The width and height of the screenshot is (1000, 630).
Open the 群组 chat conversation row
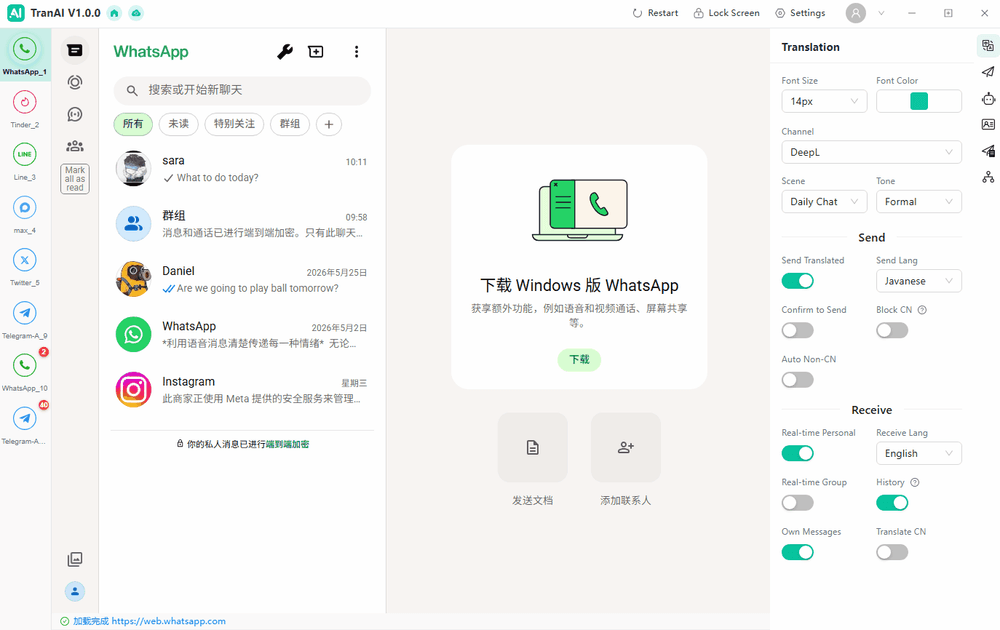(x=242, y=224)
